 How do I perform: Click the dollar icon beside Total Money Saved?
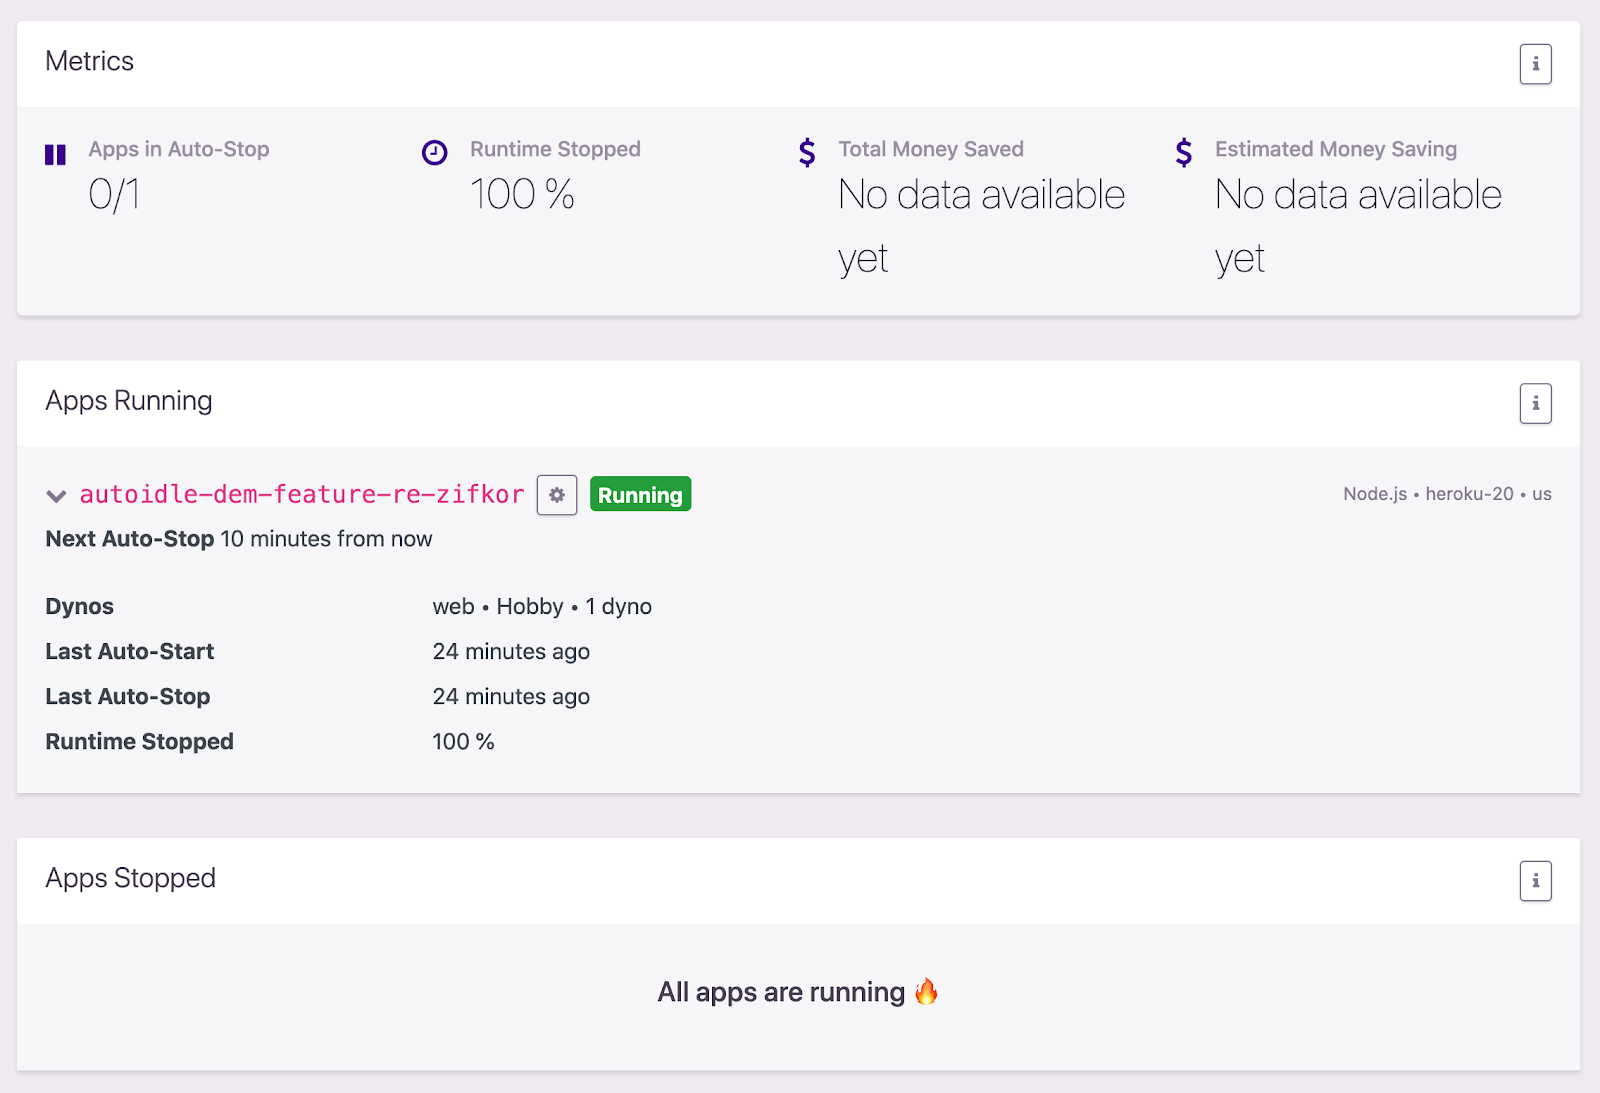pyautogui.click(x=807, y=153)
